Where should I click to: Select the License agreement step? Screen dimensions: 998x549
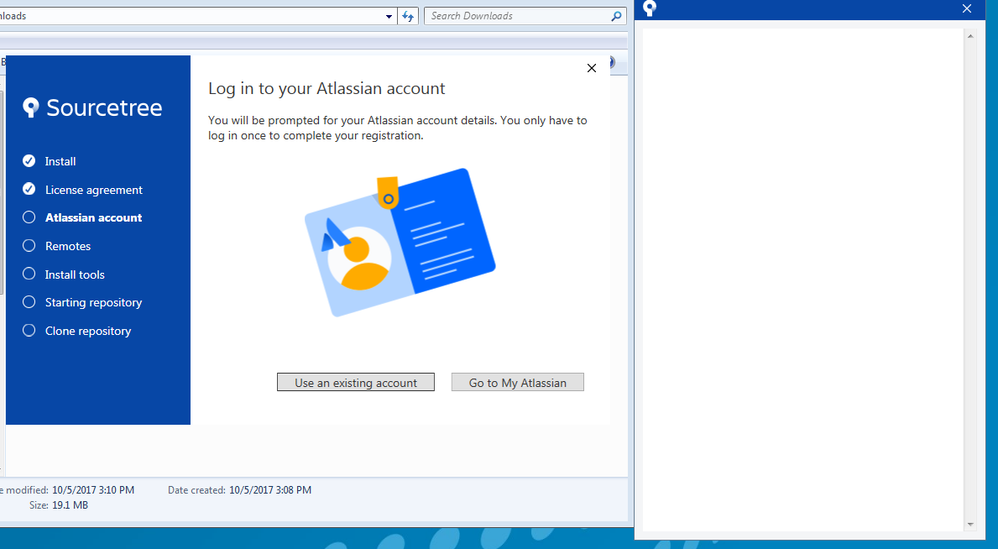(83, 190)
